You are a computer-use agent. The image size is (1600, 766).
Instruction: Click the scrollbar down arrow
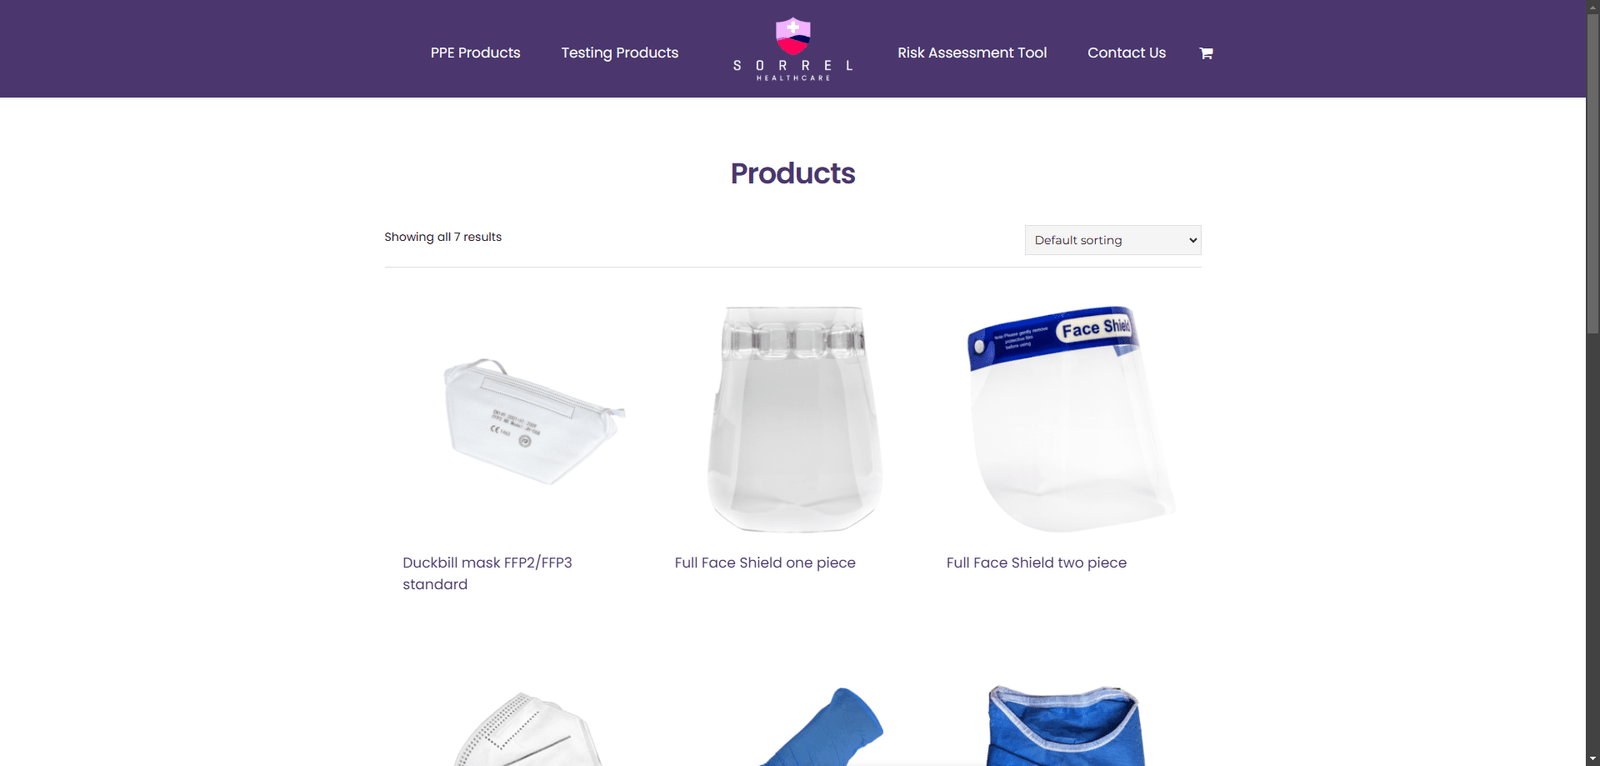click(x=1593, y=759)
